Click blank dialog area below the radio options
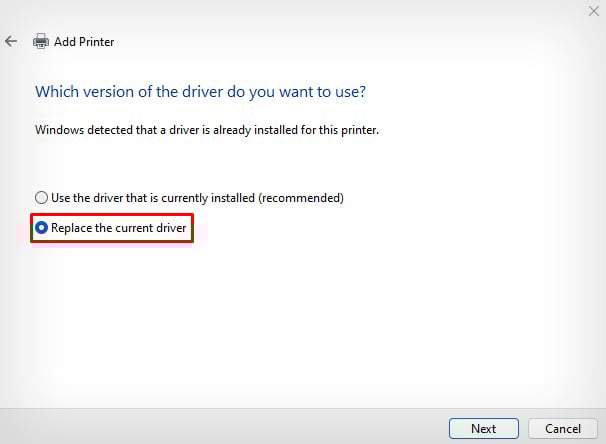The width and height of the screenshot is (606, 444). 300,320
